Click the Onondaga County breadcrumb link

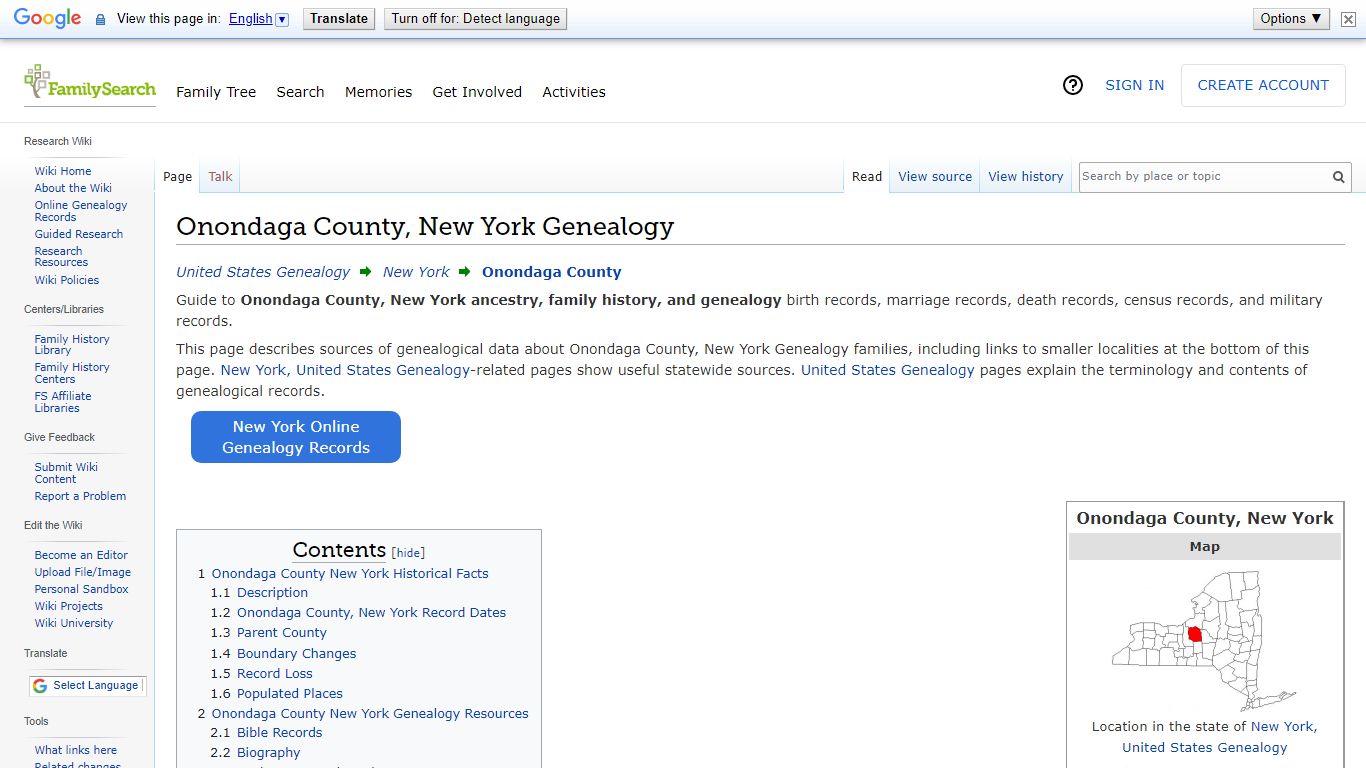[551, 272]
